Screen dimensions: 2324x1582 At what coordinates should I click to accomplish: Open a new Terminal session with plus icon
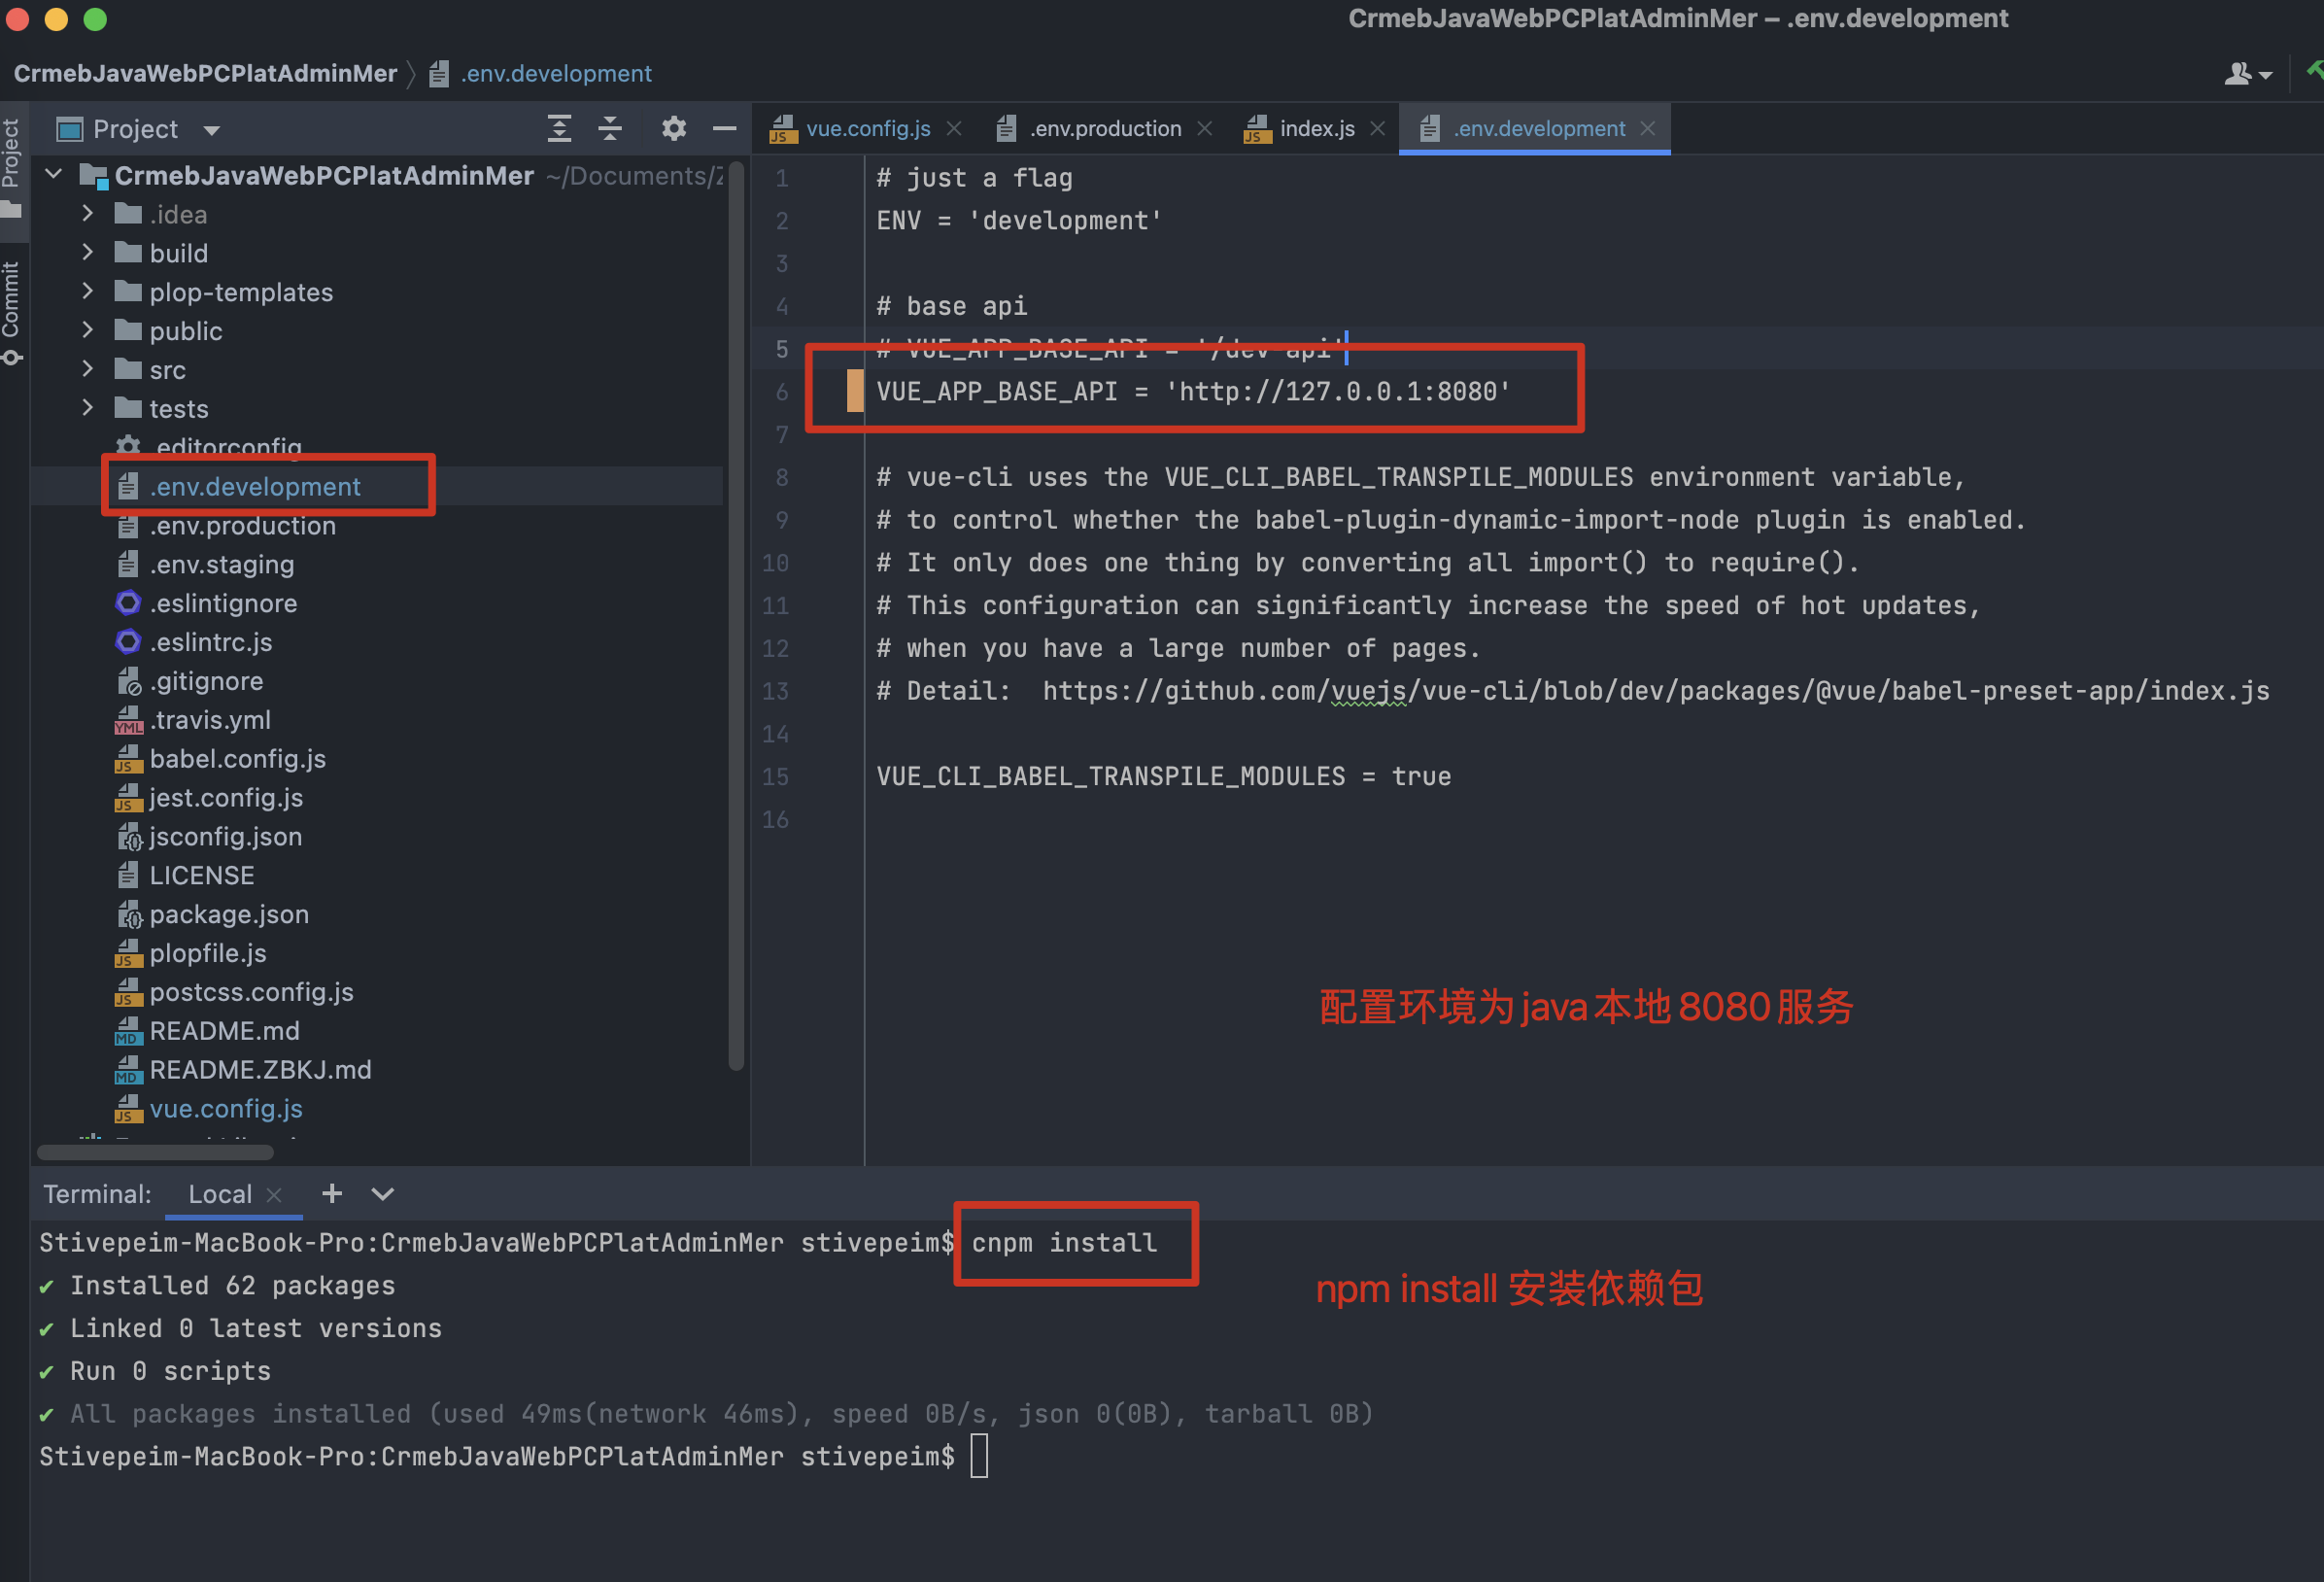pyautogui.click(x=331, y=1193)
